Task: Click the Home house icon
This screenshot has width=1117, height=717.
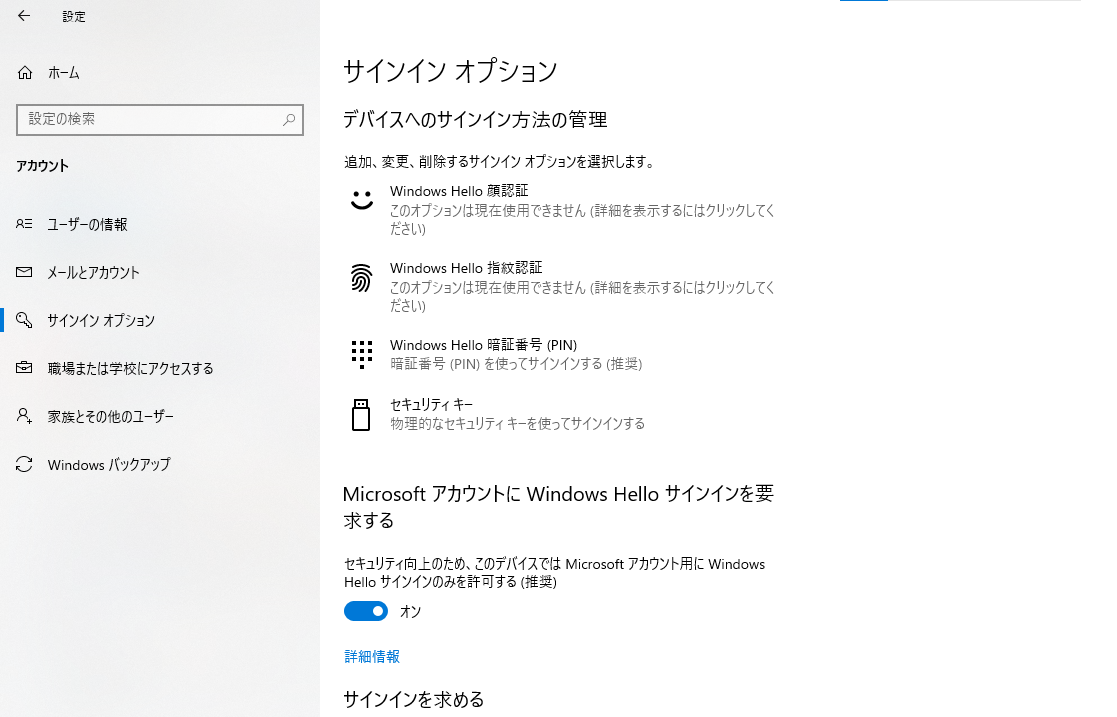Action: coord(25,73)
